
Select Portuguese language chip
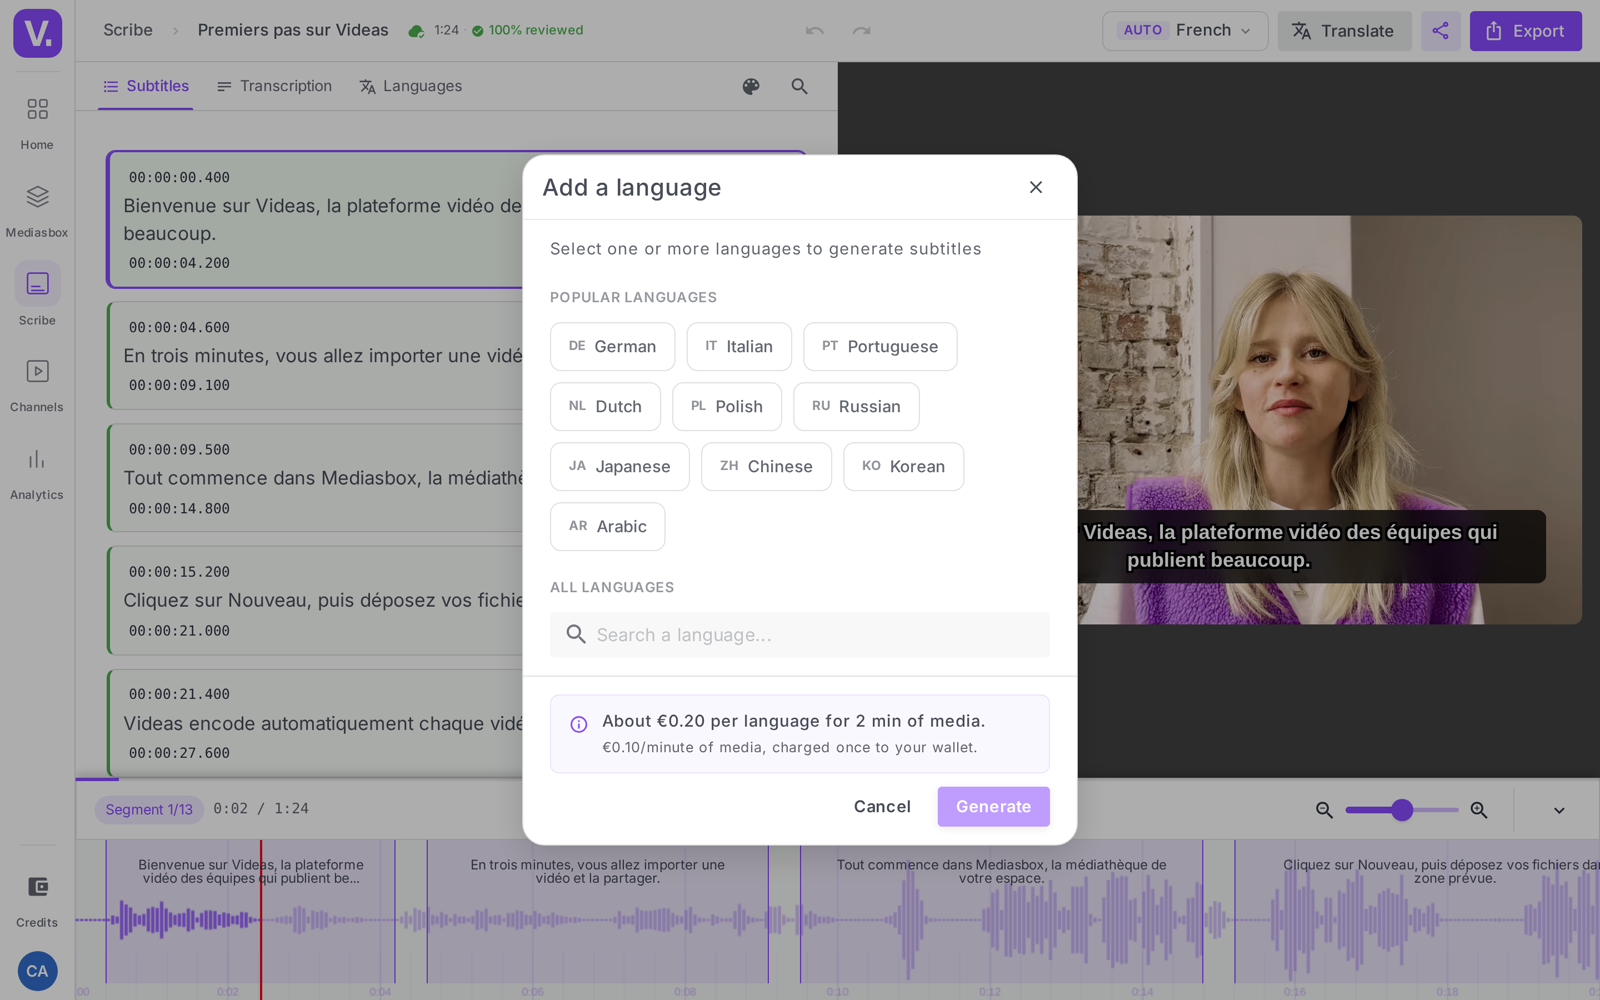tap(880, 347)
